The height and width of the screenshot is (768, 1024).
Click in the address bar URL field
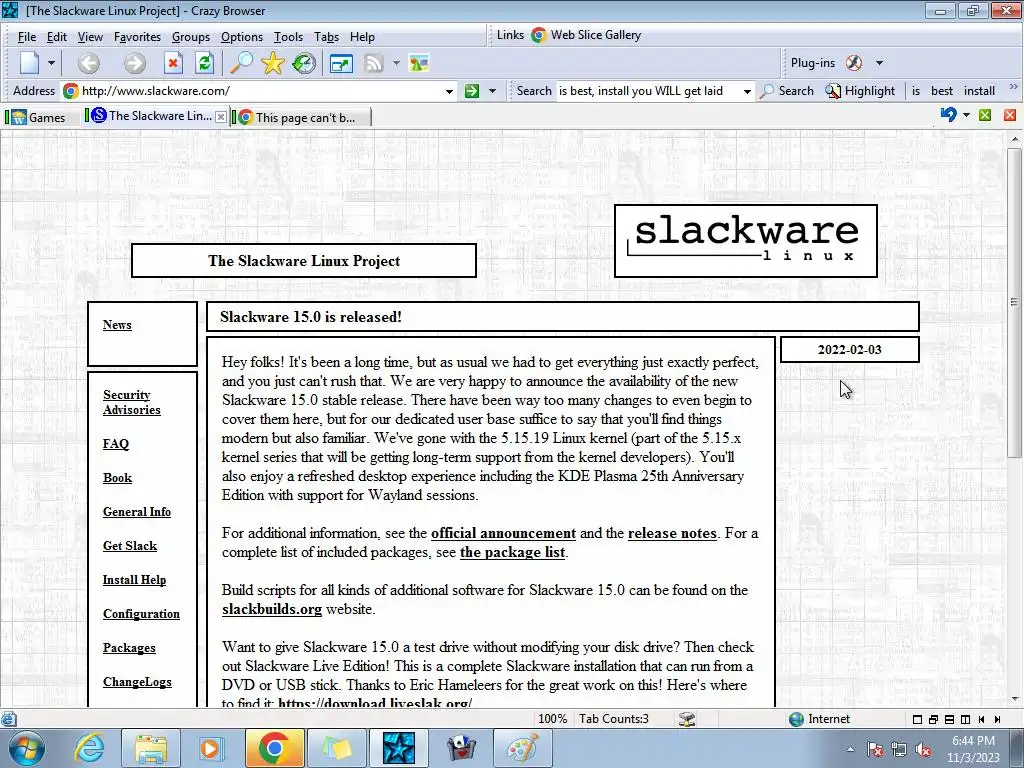pyautogui.click(x=260, y=91)
